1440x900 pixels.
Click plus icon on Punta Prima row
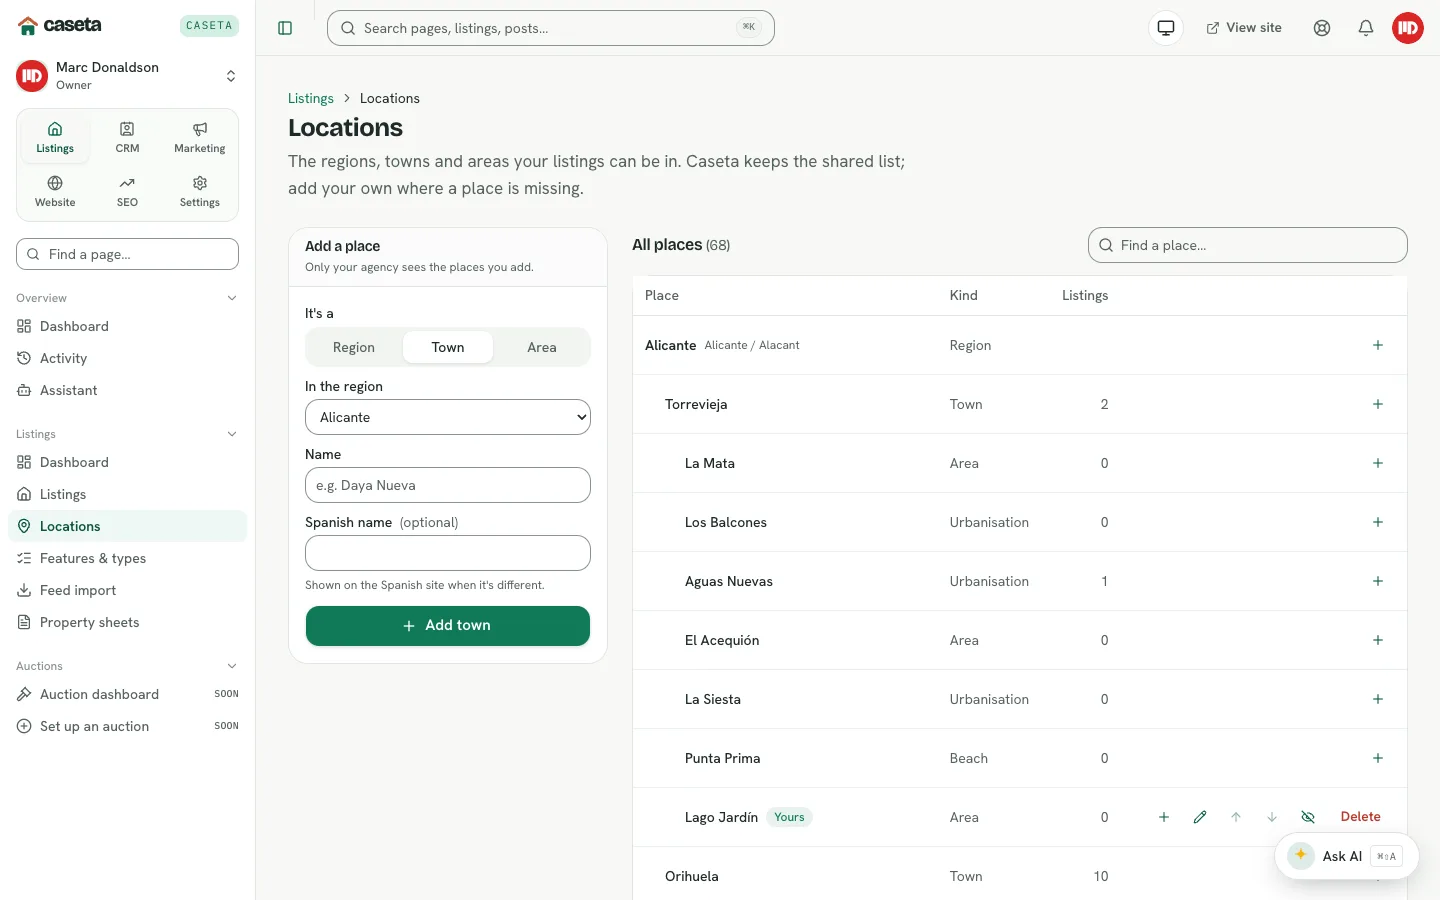(1378, 758)
